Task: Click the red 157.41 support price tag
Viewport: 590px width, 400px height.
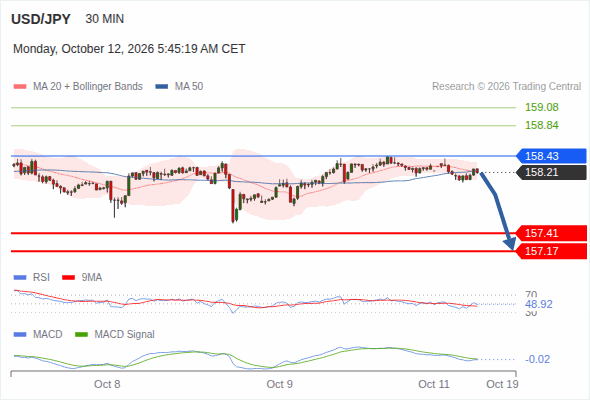Action: pos(551,233)
